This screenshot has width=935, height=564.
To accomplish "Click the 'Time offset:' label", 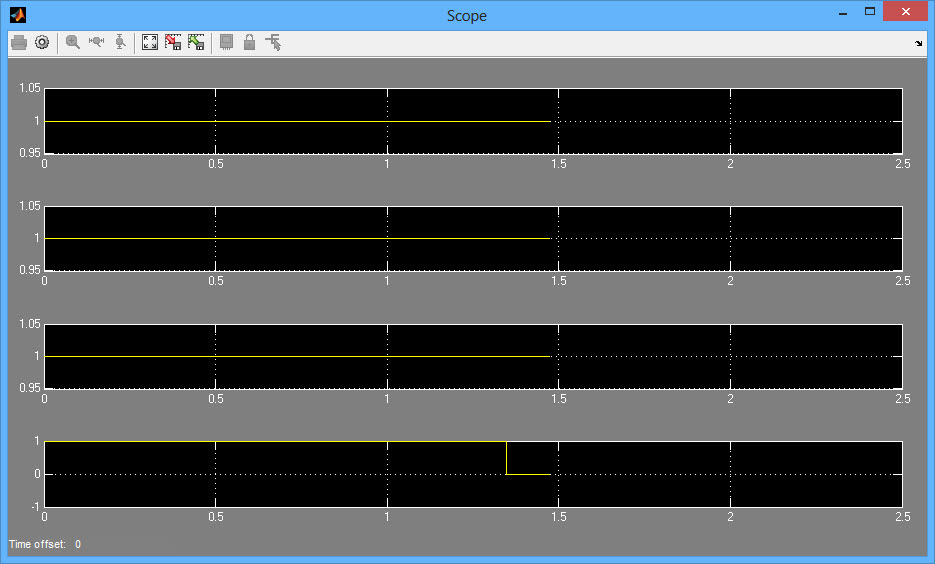I will [37, 544].
